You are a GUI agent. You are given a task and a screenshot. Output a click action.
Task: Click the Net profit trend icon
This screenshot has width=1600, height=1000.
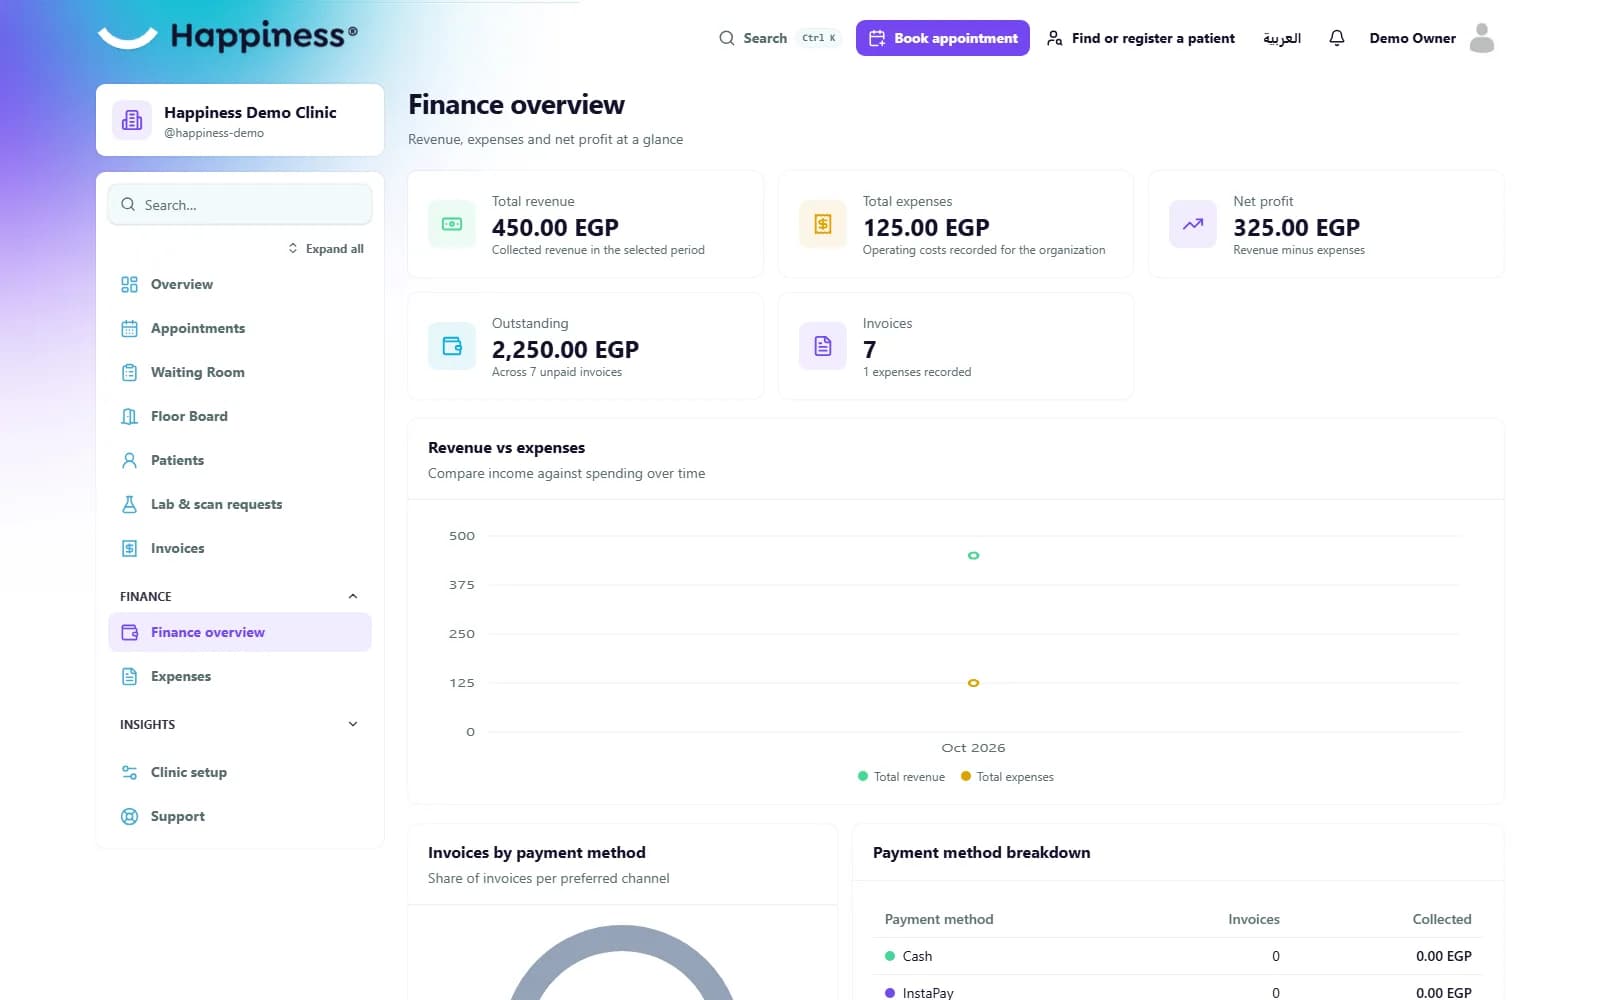coord(1193,224)
